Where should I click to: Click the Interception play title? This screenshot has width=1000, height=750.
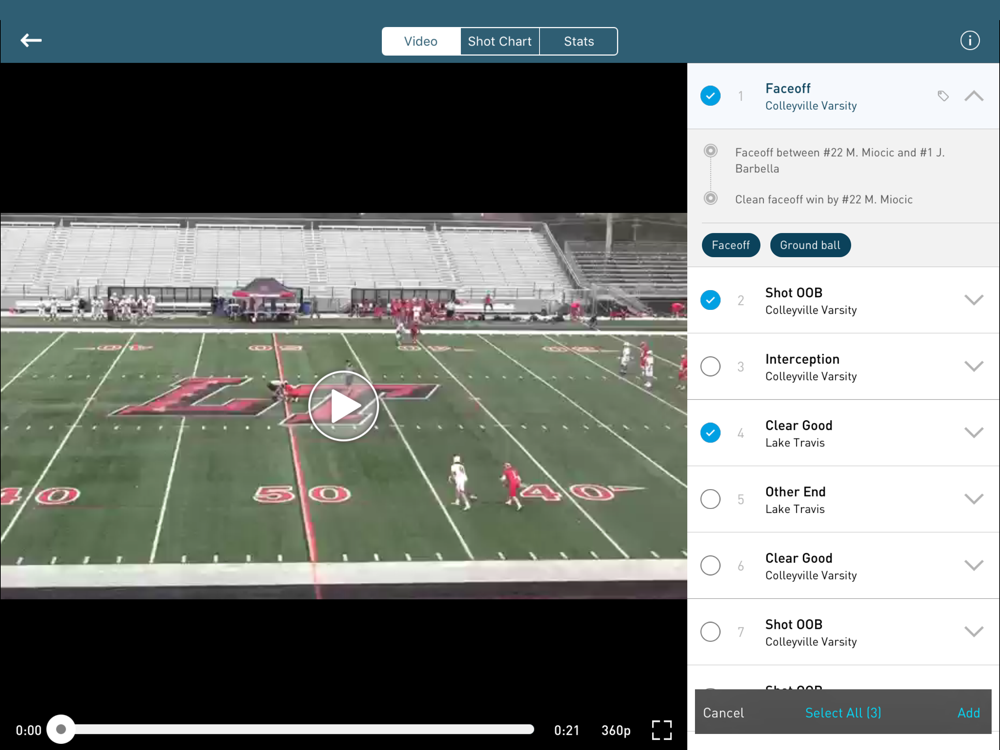802,359
